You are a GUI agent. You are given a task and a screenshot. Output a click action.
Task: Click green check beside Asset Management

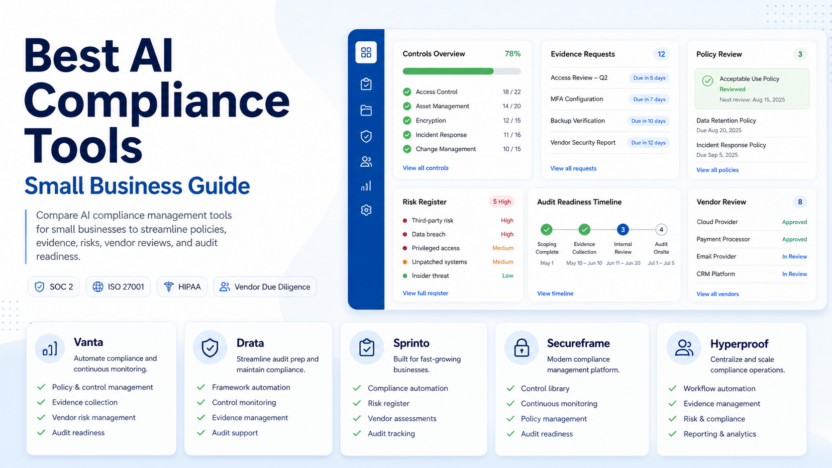(407, 106)
